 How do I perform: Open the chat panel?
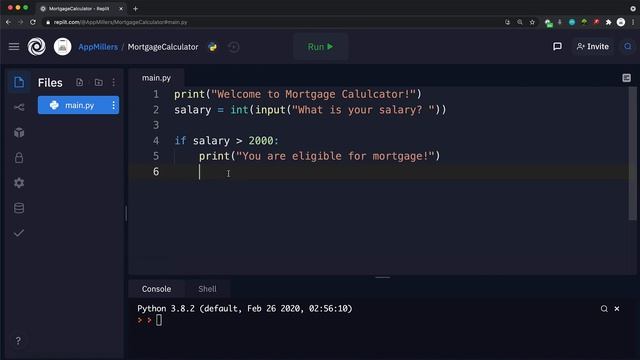[x=557, y=47]
